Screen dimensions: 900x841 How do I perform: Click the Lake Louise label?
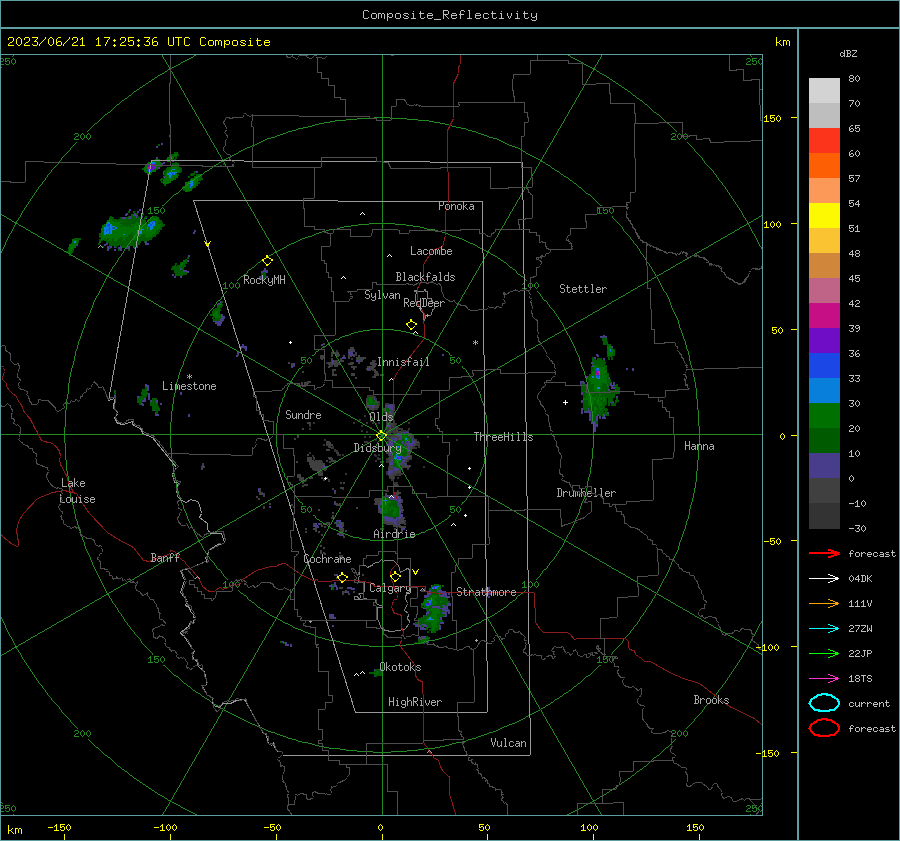pos(77,491)
